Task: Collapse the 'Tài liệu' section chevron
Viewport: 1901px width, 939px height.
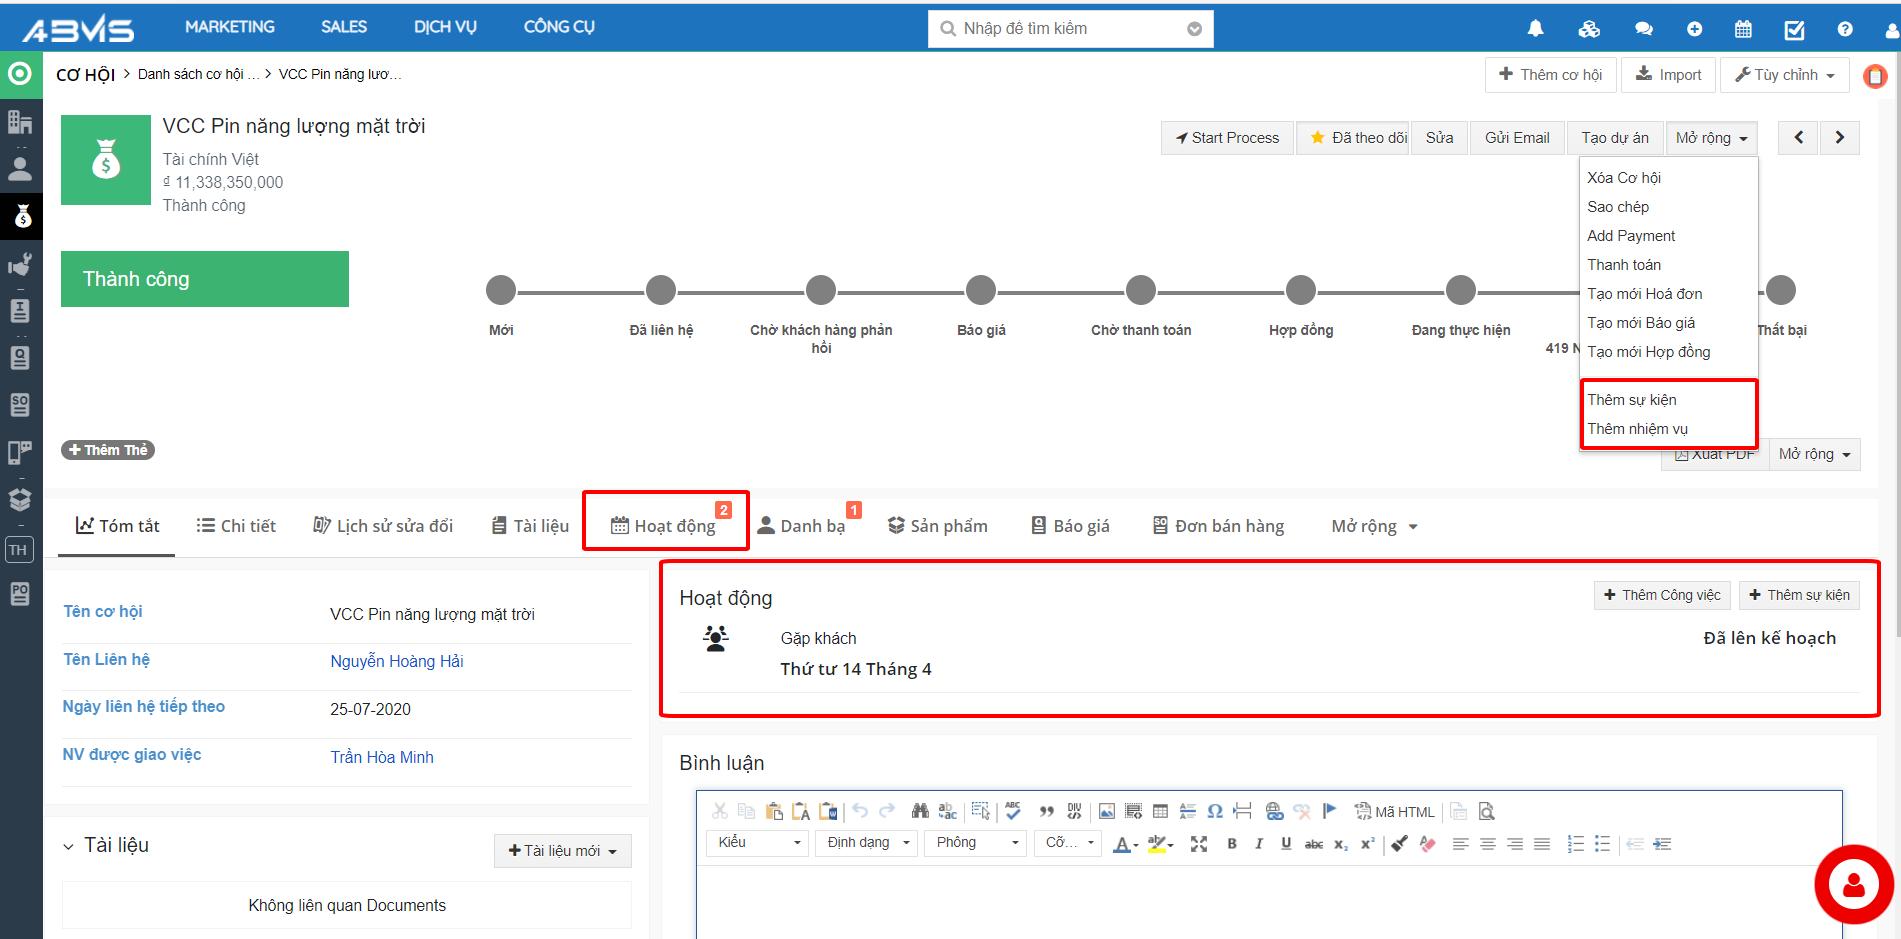Action: (68, 847)
